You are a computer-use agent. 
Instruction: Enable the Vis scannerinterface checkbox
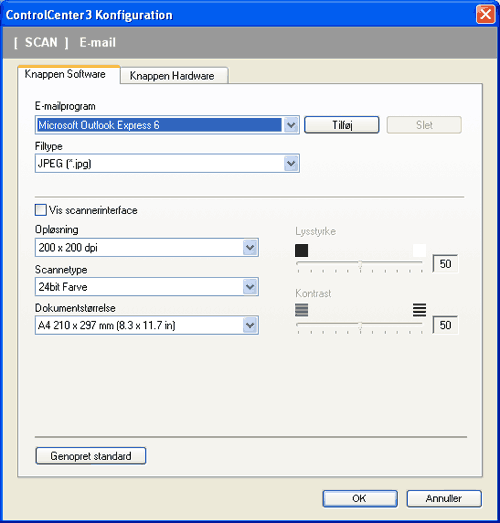pos(41,210)
